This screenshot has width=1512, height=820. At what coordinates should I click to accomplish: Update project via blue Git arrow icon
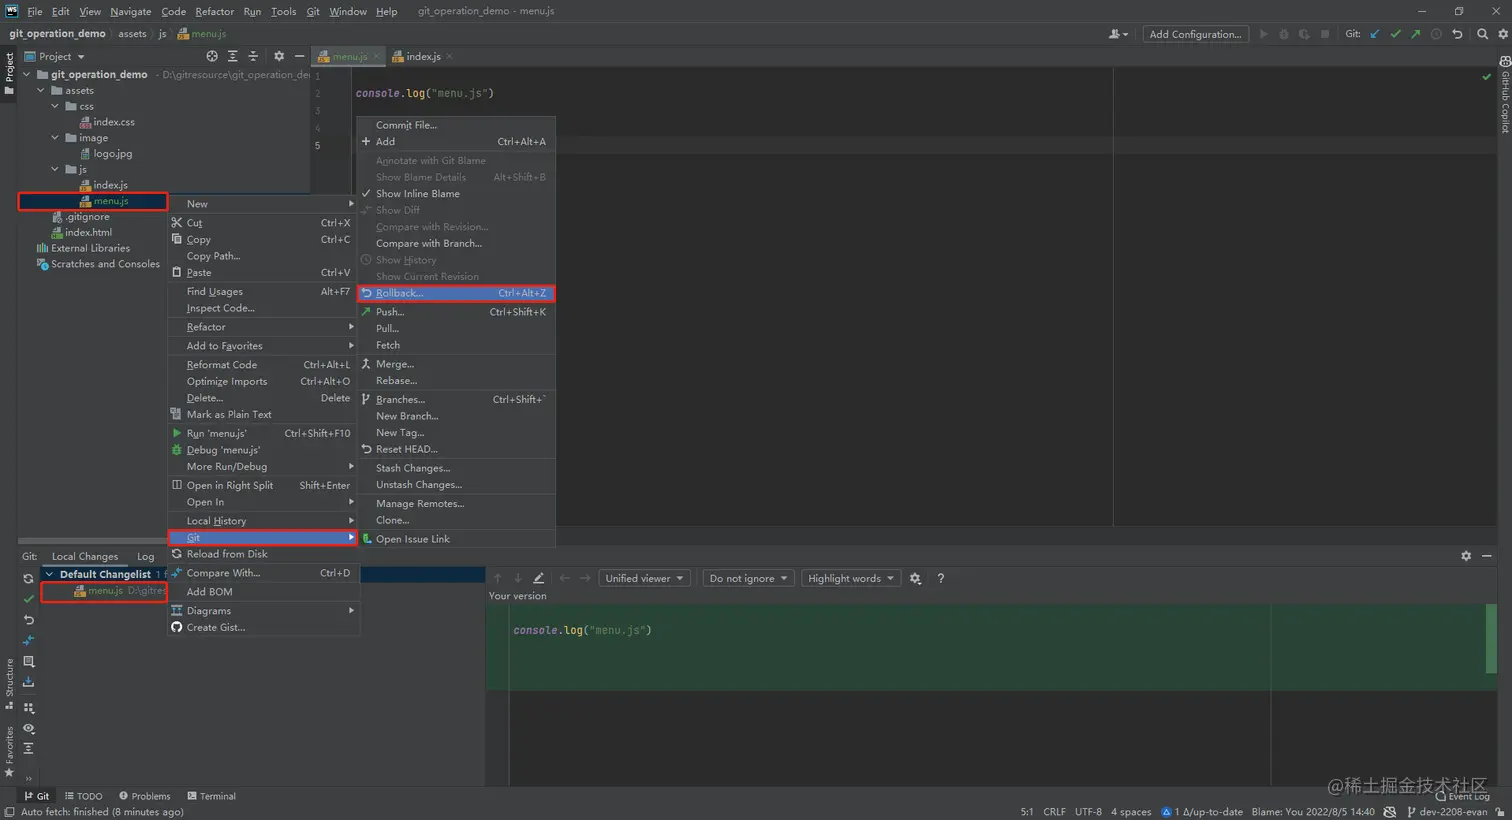1375,33
